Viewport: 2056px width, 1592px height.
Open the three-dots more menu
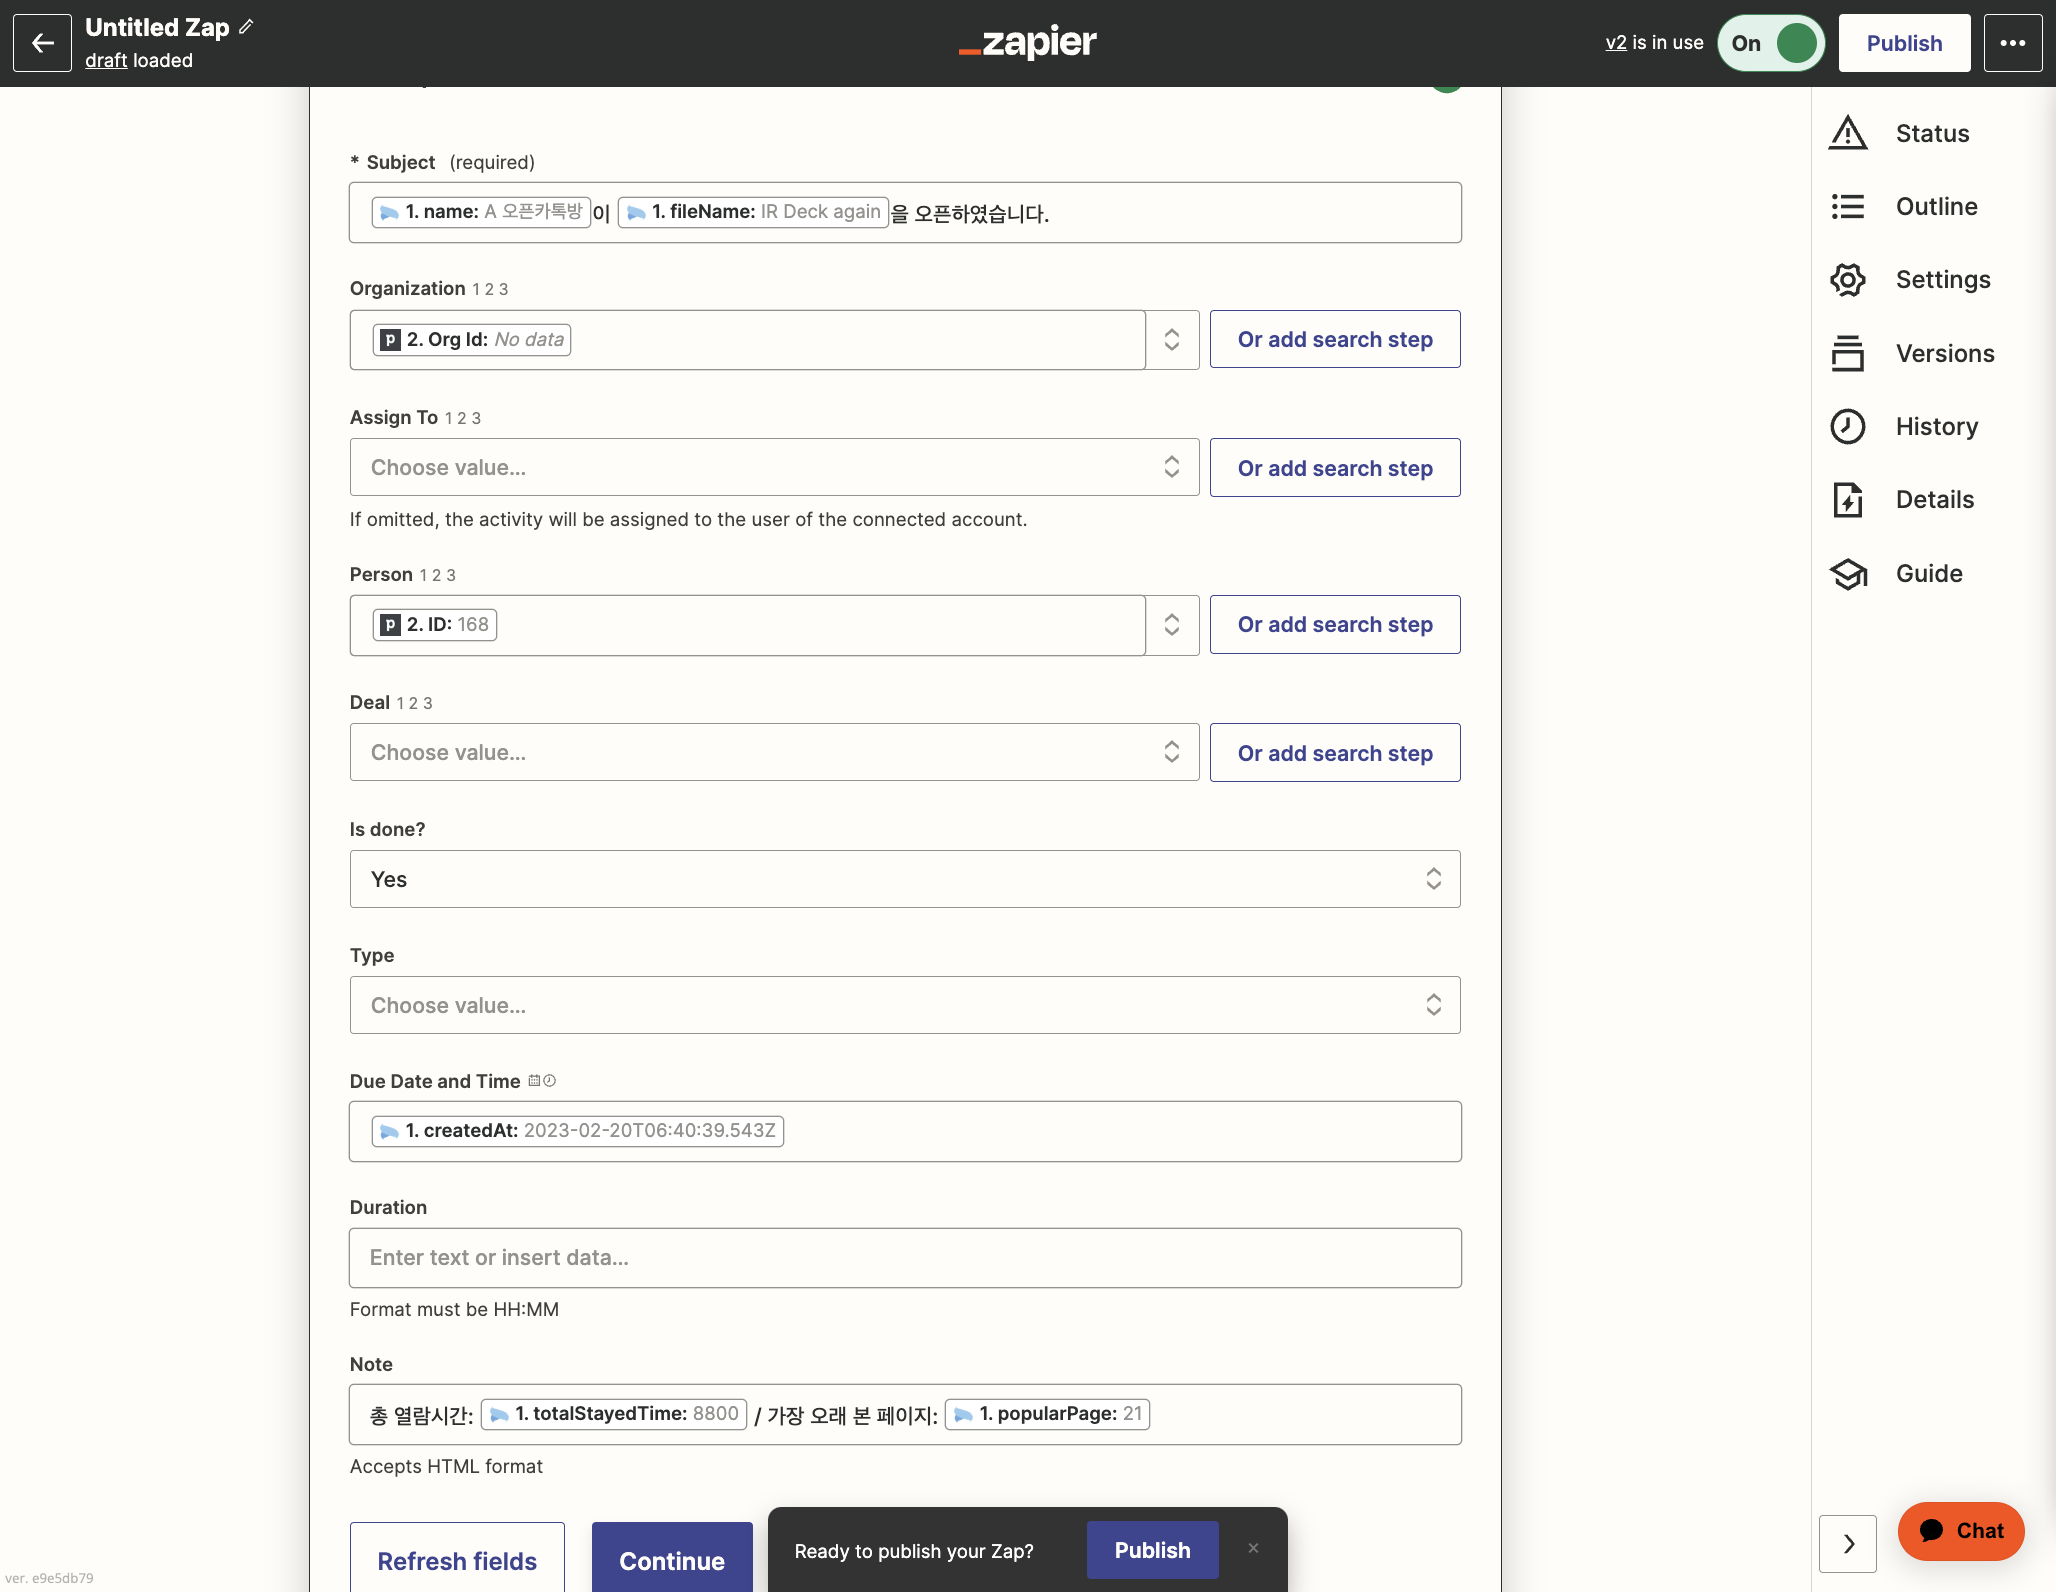2013,43
